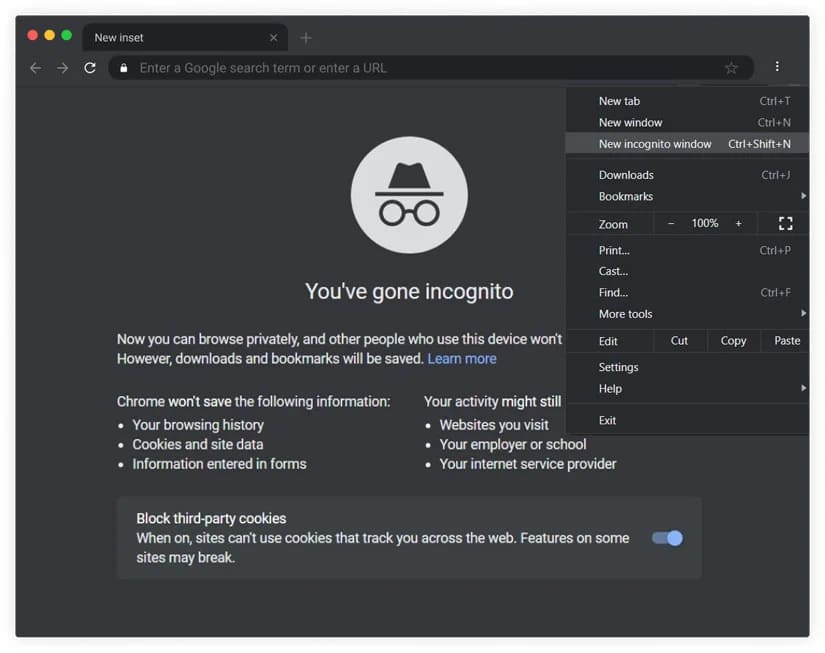Viewport: 825px width, 653px height.
Task: Click the Cut button in Edit row
Action: (679, 341)
